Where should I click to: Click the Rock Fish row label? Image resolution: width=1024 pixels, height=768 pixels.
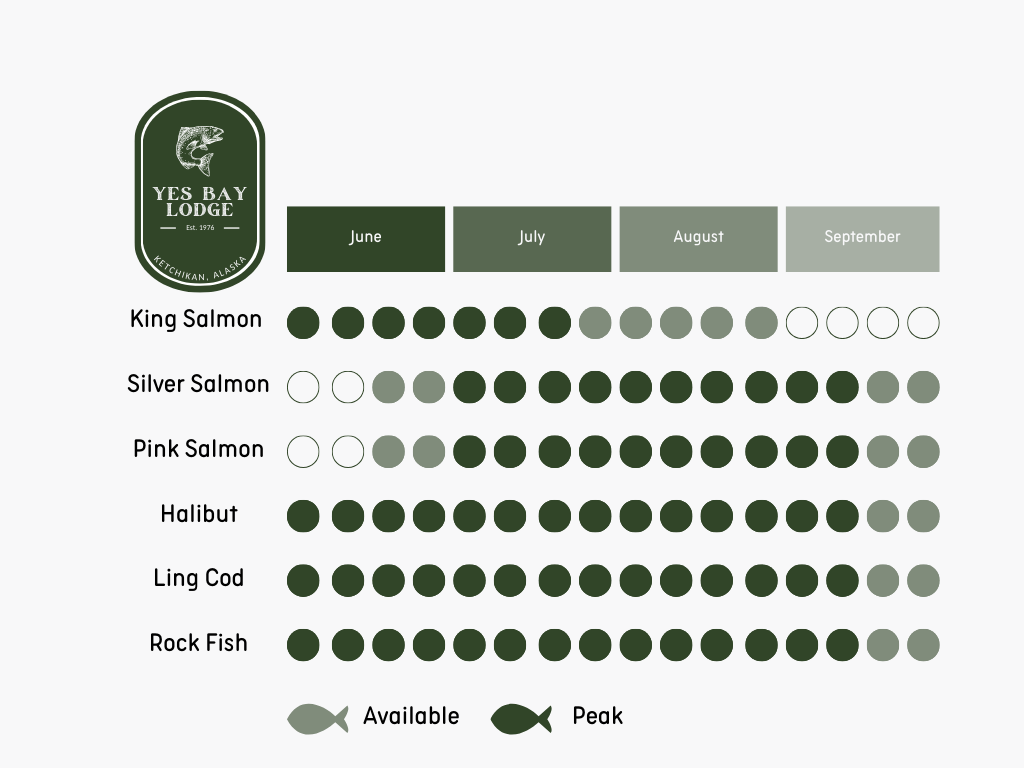tap(199, 643)
